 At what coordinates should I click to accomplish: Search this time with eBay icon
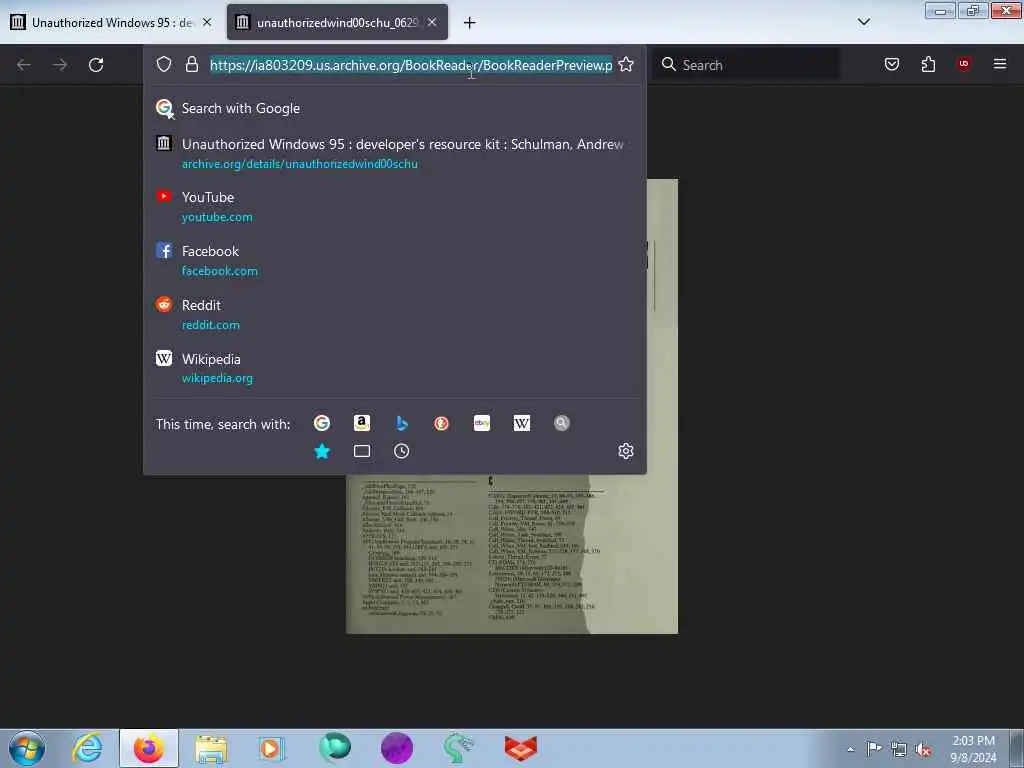click(482, 423)
